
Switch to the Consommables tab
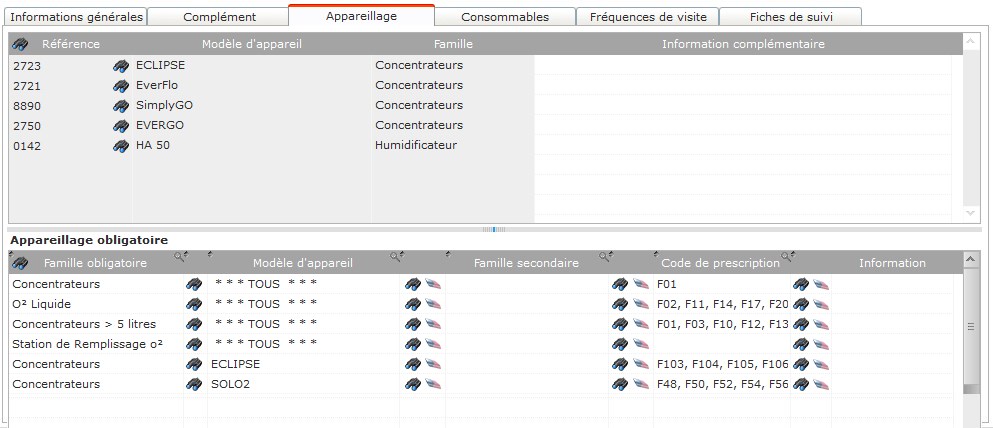(504, 17)
